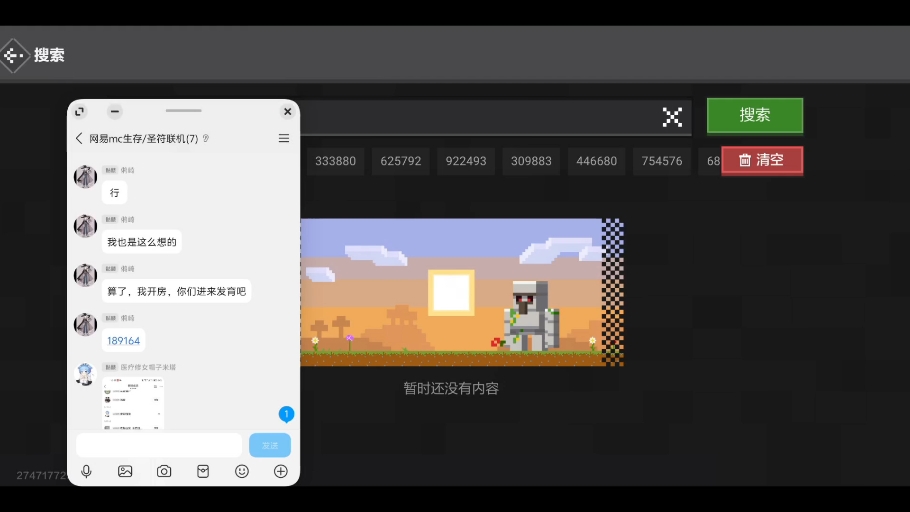The width and height of the screenshot is (910, 512).
Task: Tap the message bubble 我也是这么想的
Action: 142,242
